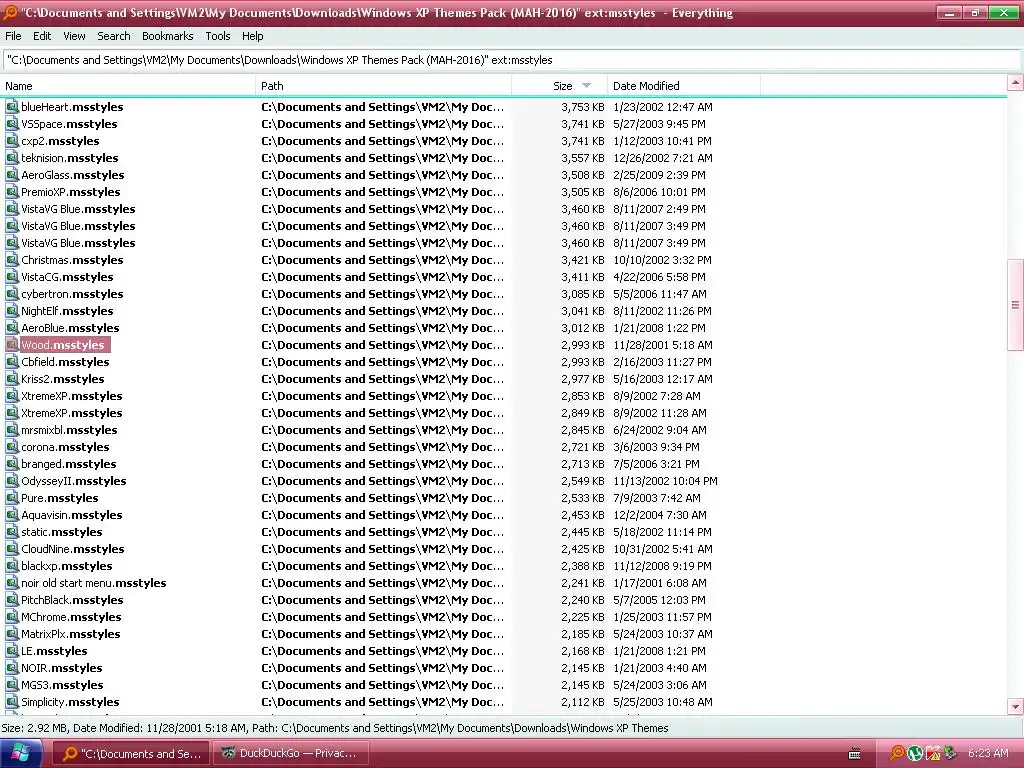Click the Kriss2.msstyles file icon
1024x768 pixels.
(x=12, y=378)
